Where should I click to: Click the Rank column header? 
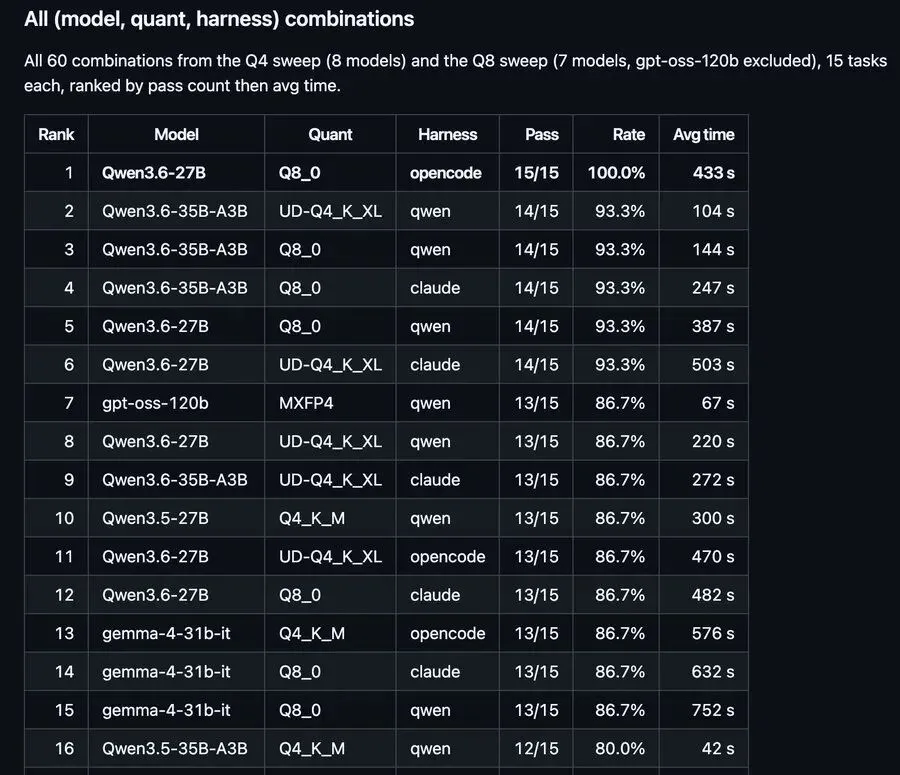click(x=56, y=134)
